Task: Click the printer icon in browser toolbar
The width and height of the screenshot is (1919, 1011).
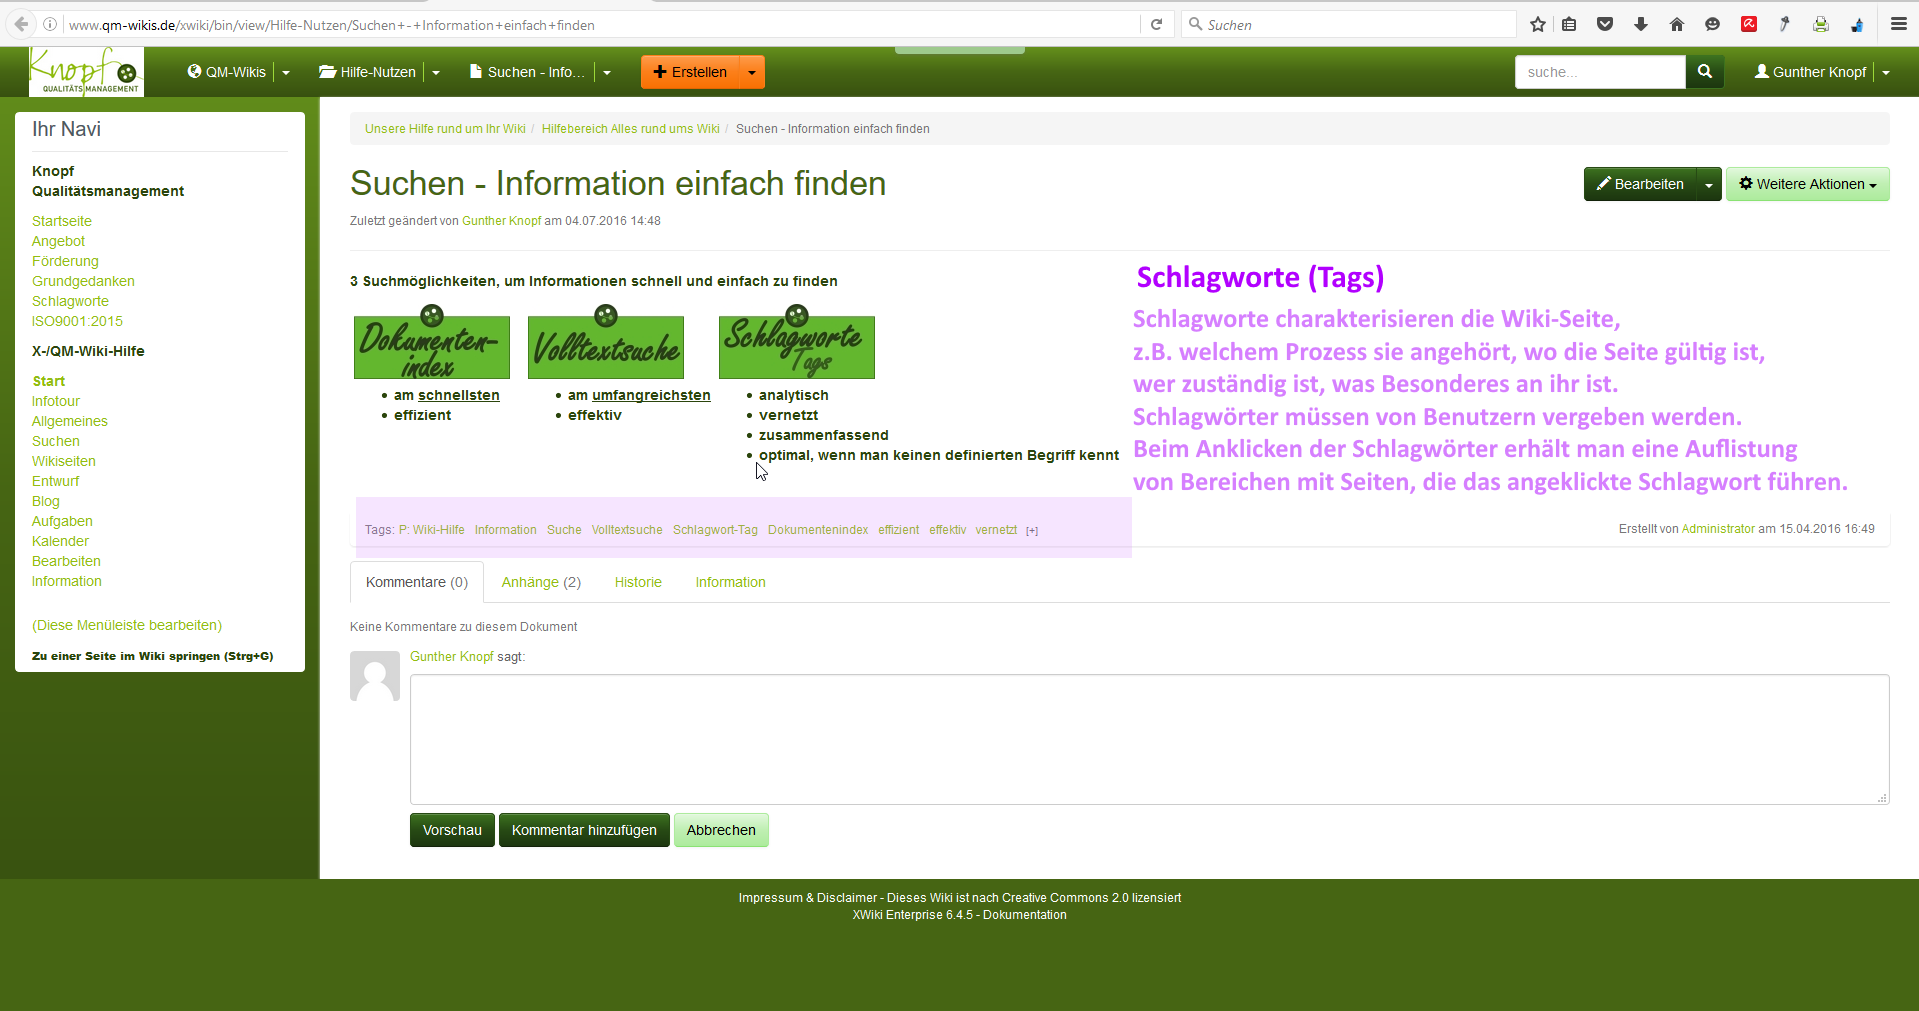Action: click(x=1821, y=25)
